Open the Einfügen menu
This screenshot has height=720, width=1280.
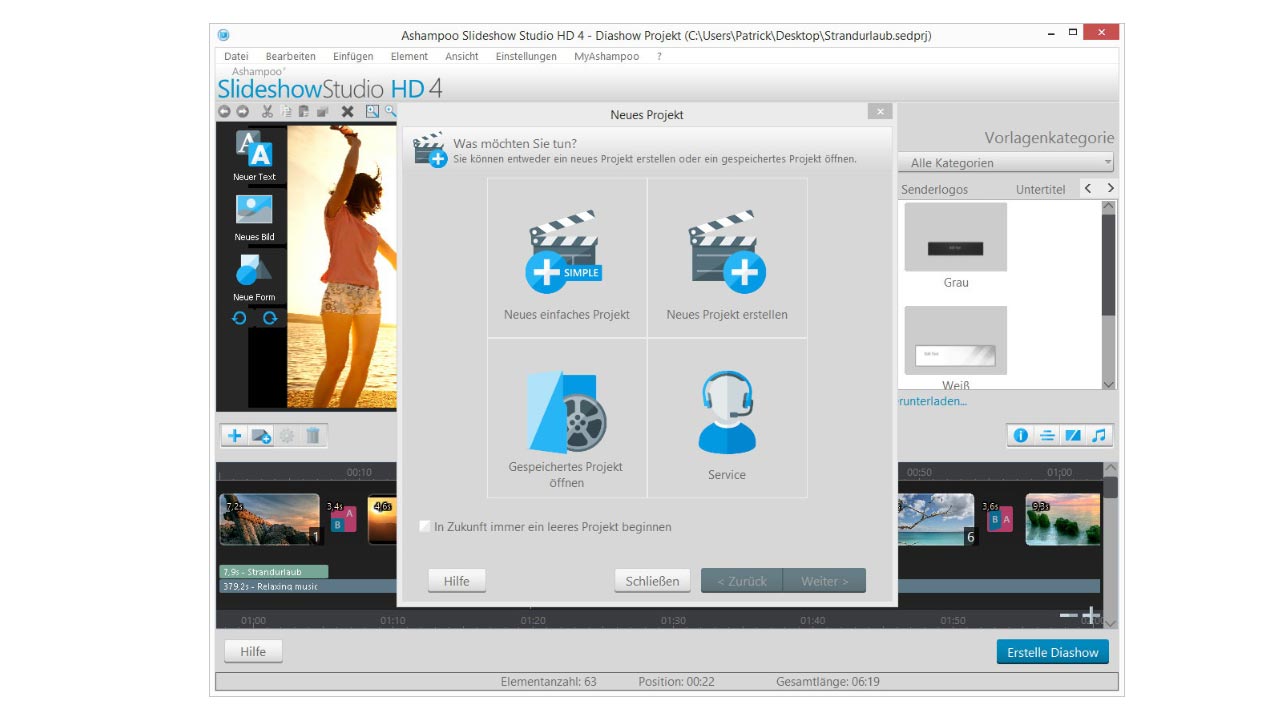click(353, 56)
